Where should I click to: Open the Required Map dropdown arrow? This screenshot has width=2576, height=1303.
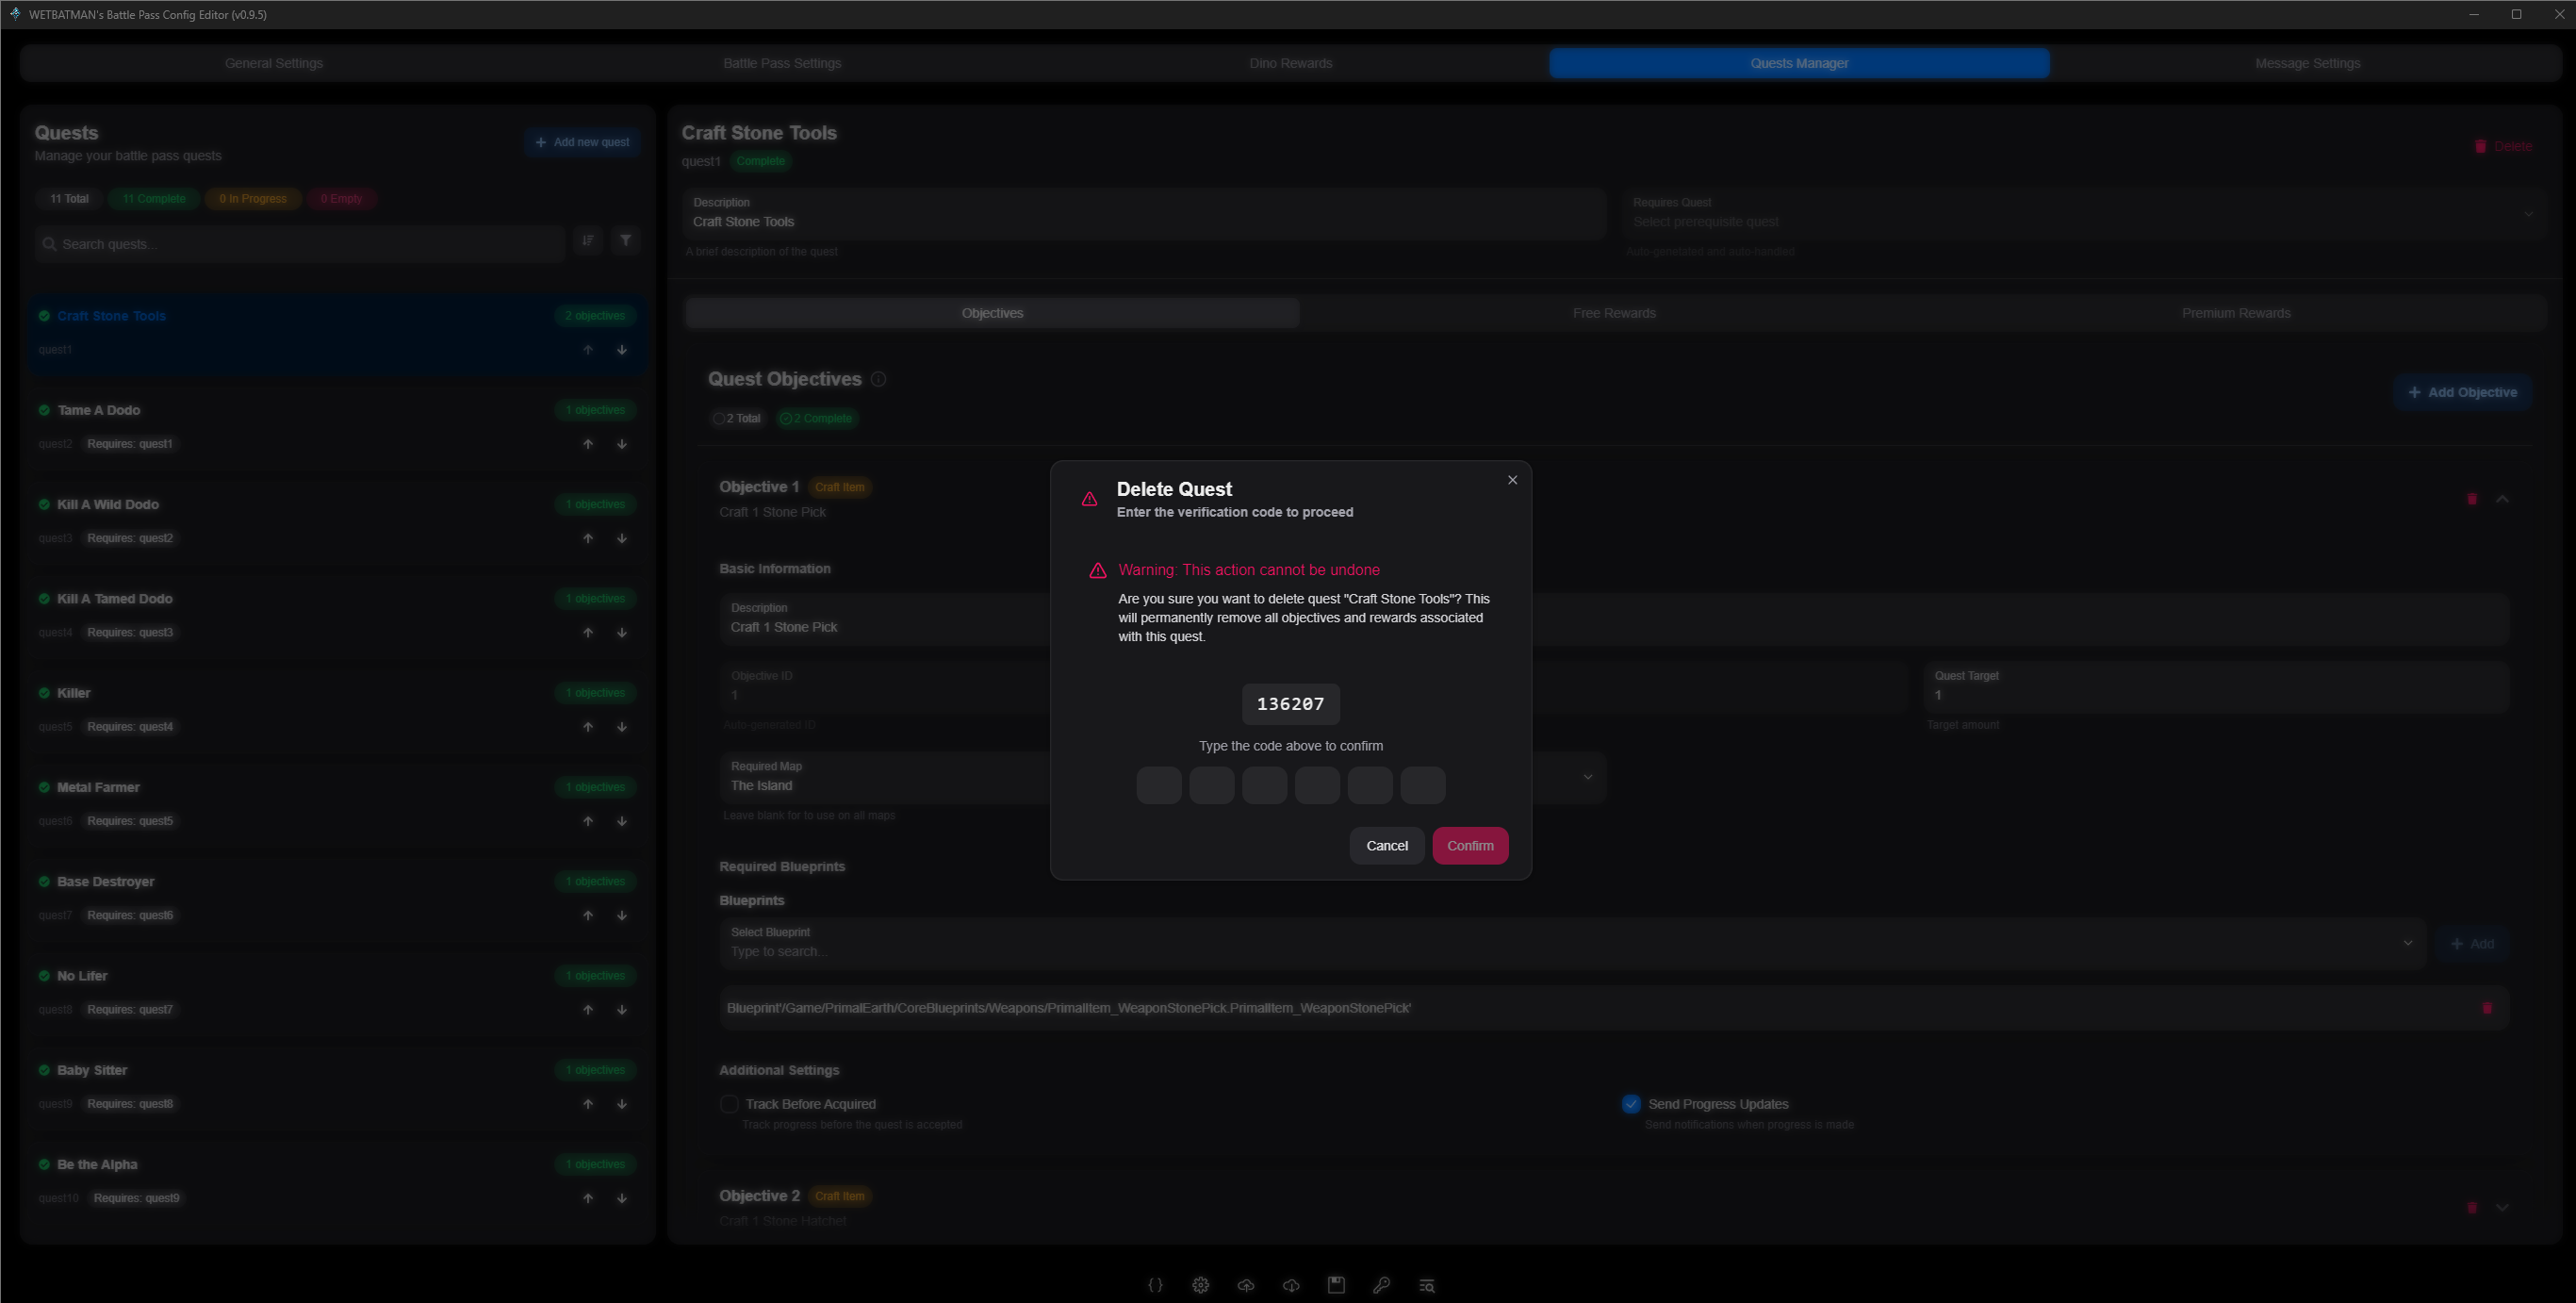point(1587,777)
